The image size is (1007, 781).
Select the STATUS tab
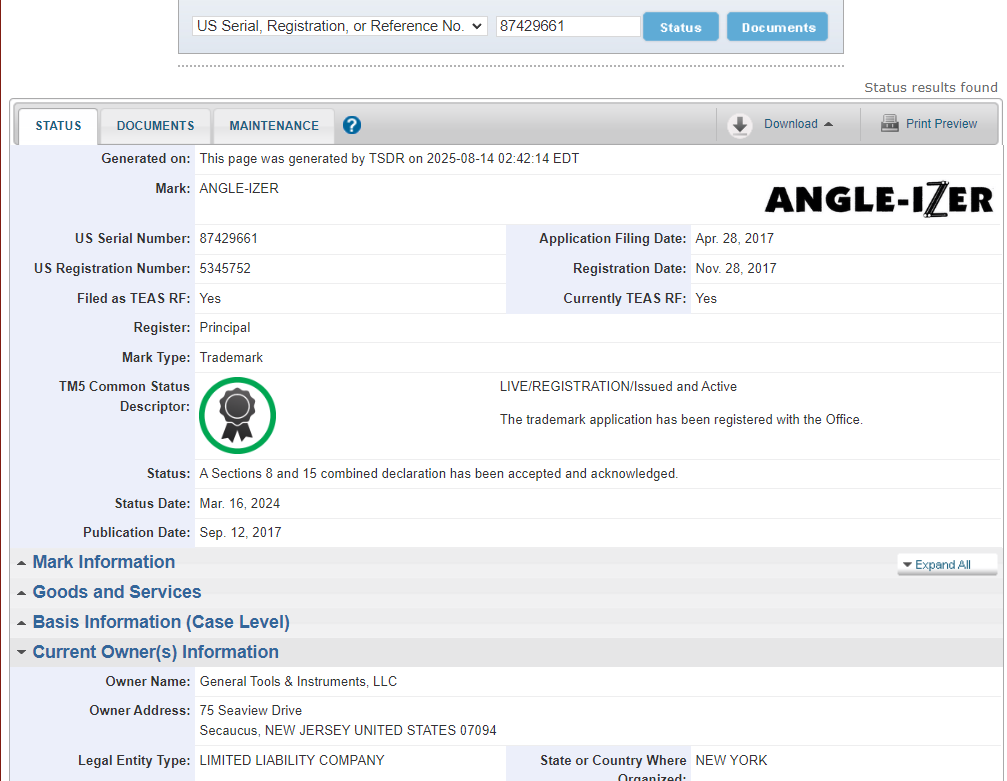pos(58,126)
